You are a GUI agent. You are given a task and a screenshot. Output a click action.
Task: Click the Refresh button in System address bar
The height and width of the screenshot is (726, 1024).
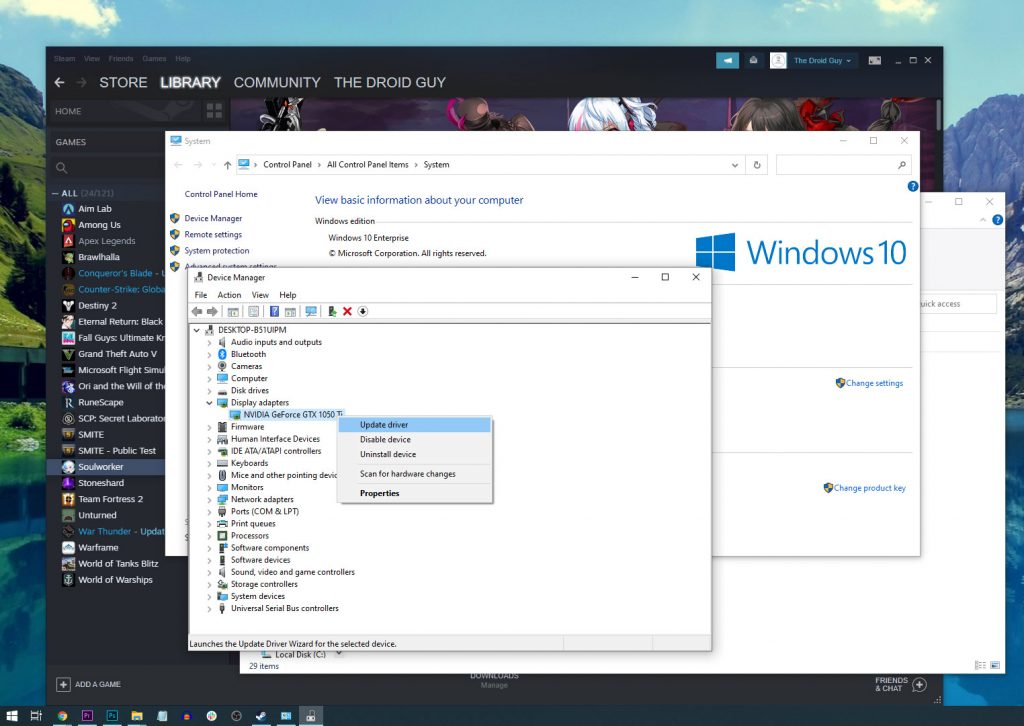pyautogui.click(x=757, y=165)
